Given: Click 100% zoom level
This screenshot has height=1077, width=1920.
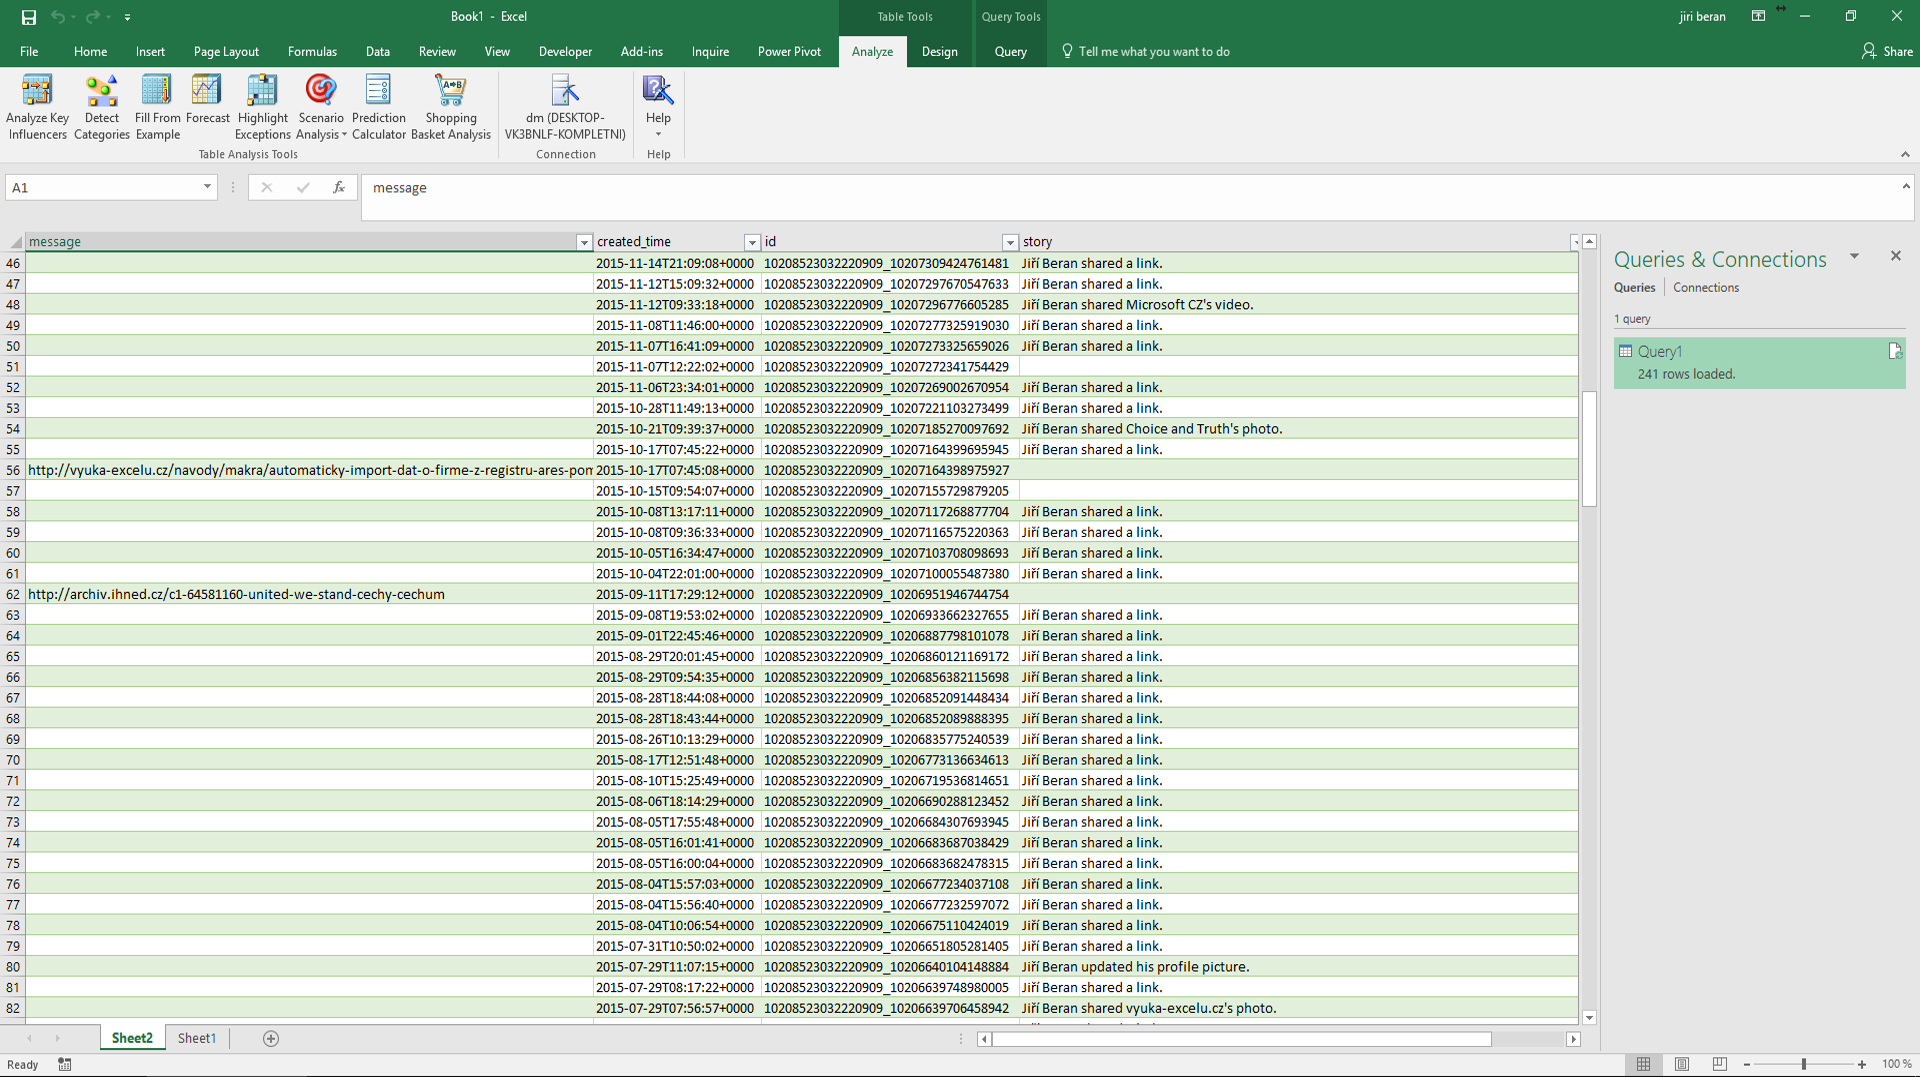Looking at the screenshot, I should click(x=1896, y=1064).
